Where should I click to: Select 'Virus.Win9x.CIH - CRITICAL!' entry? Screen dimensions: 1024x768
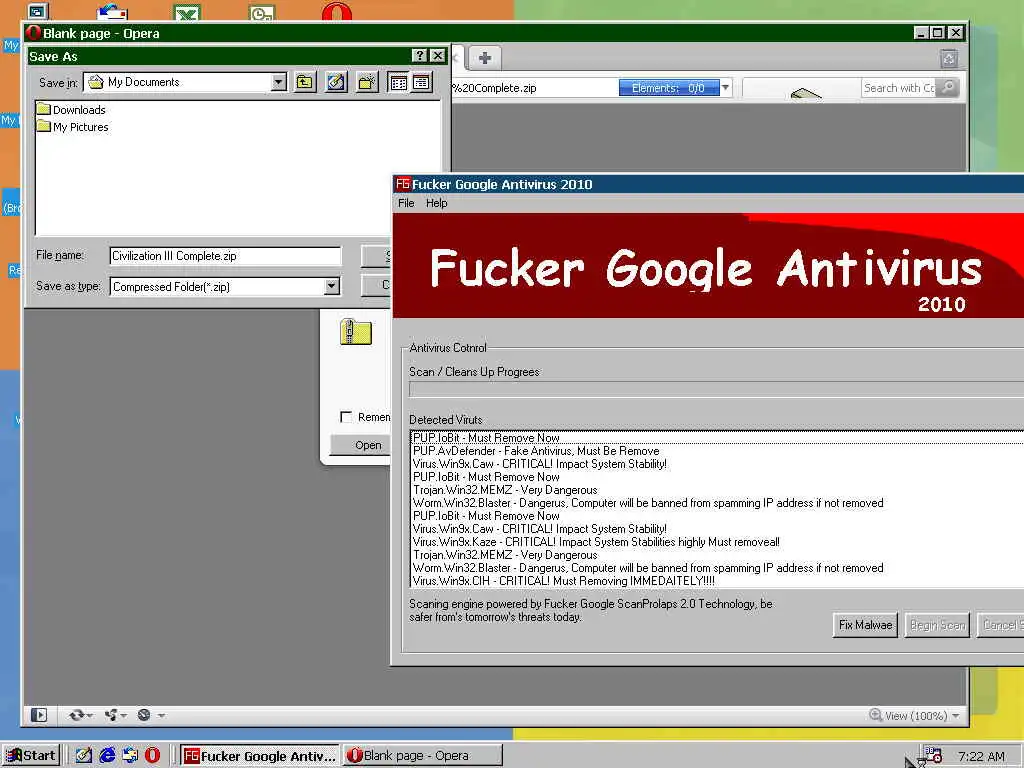[717, 581]
